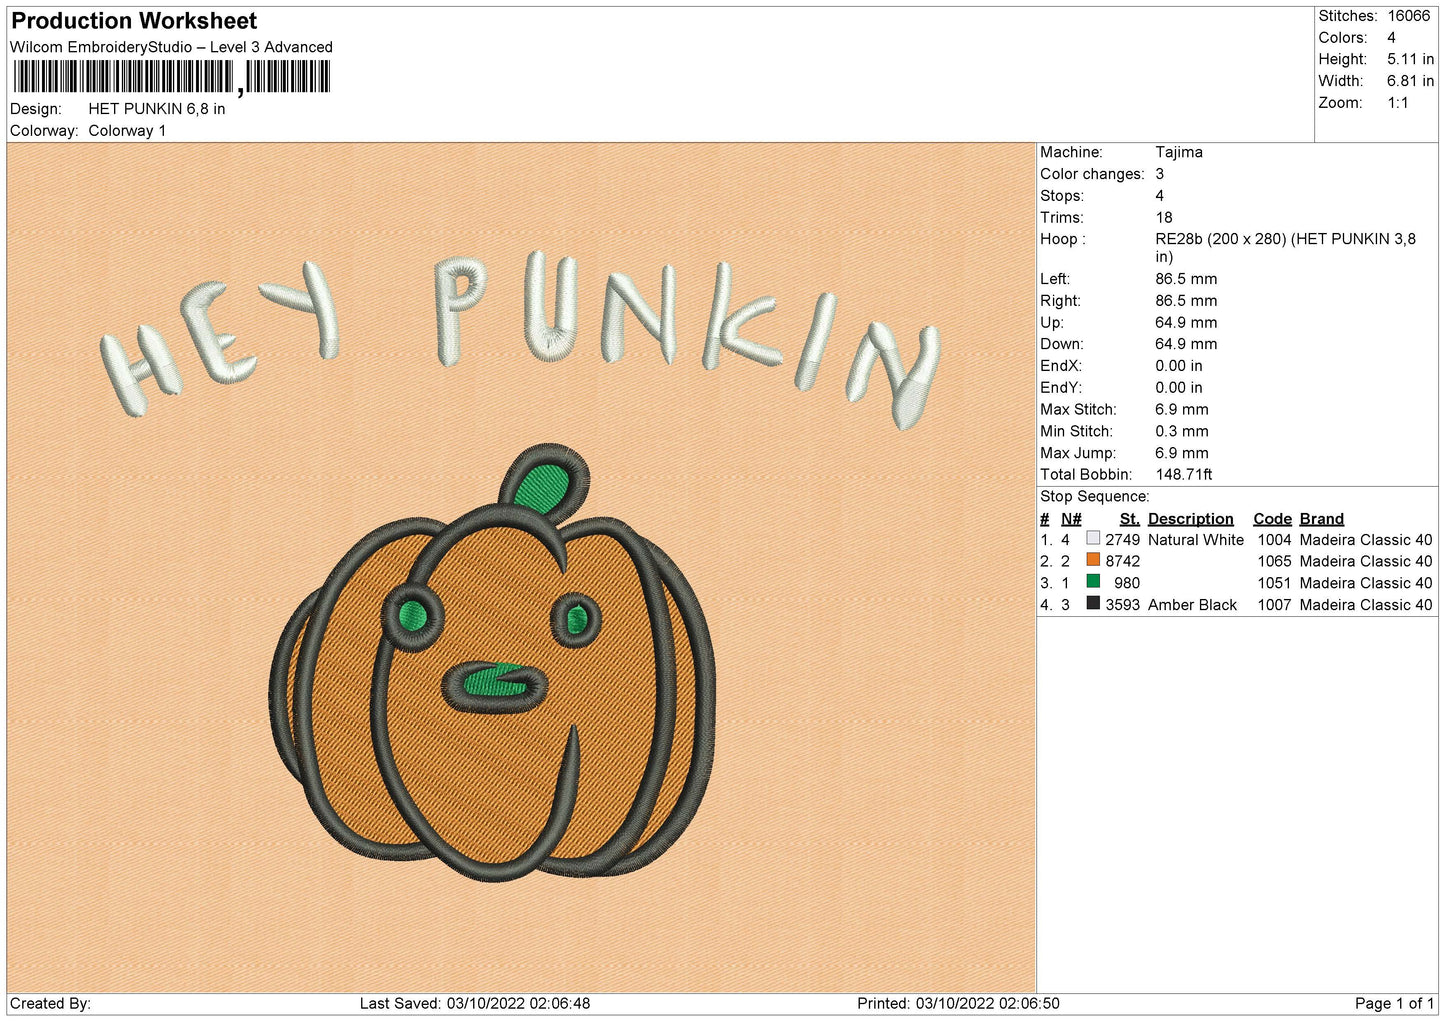Image resolution: width=1445 pixels, height=1021 pixels.
Task: Click the 'Brand' column header
Action: pos(1321,519)
